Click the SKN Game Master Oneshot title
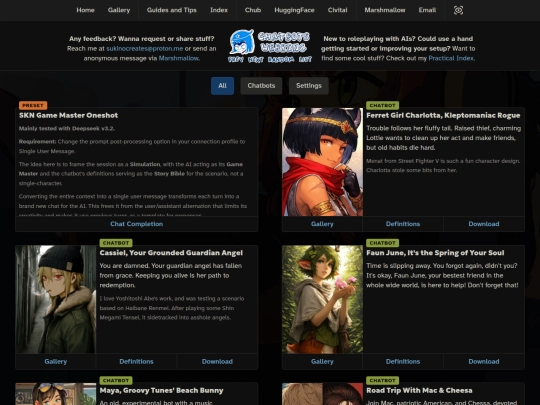 (x=69, y=115)
